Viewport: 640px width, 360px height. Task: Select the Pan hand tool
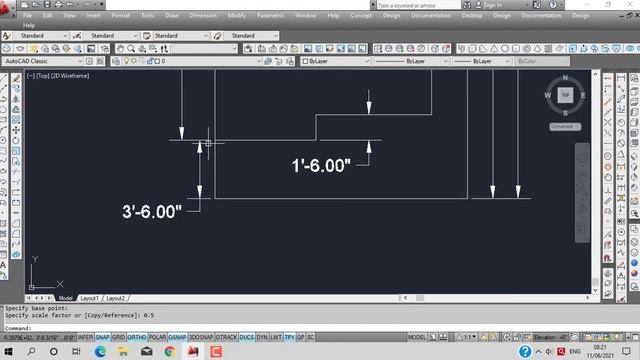point(120,49)
